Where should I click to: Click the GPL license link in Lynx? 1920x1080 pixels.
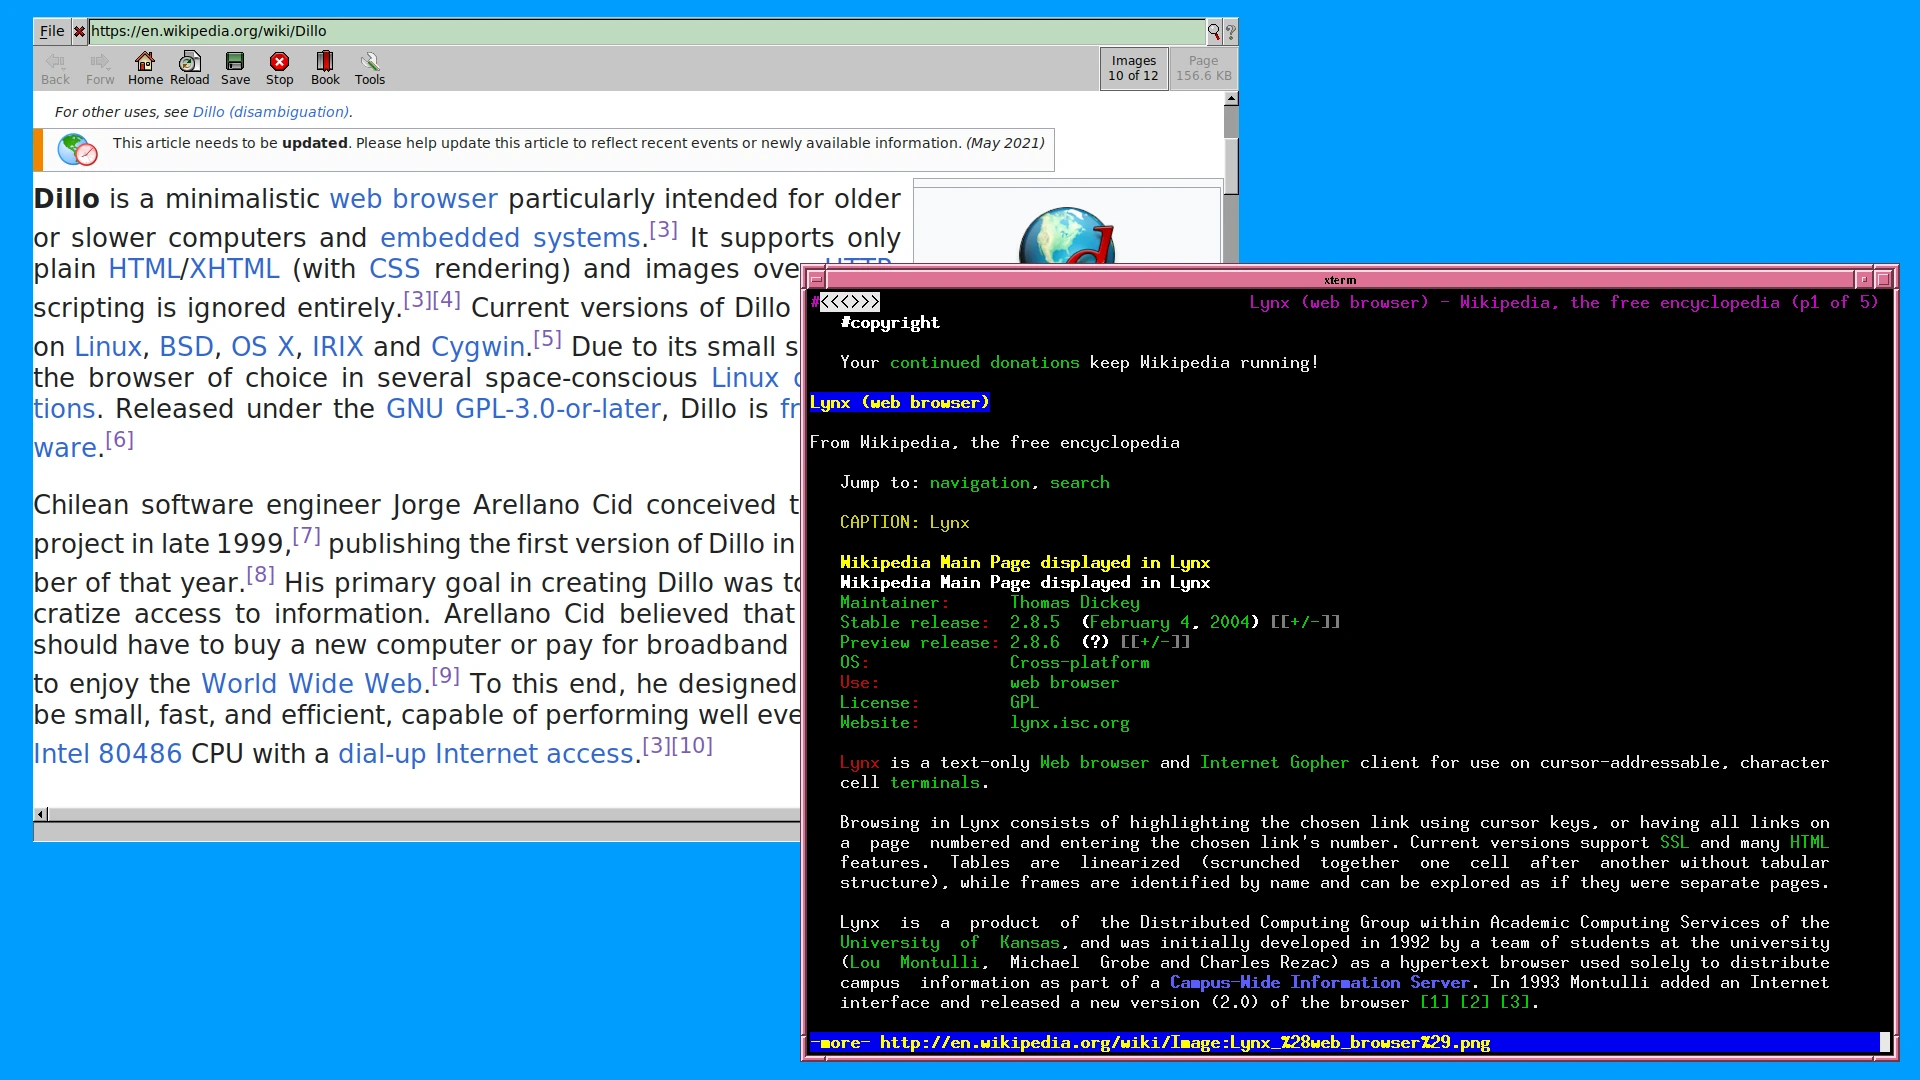click(1025, 702)
